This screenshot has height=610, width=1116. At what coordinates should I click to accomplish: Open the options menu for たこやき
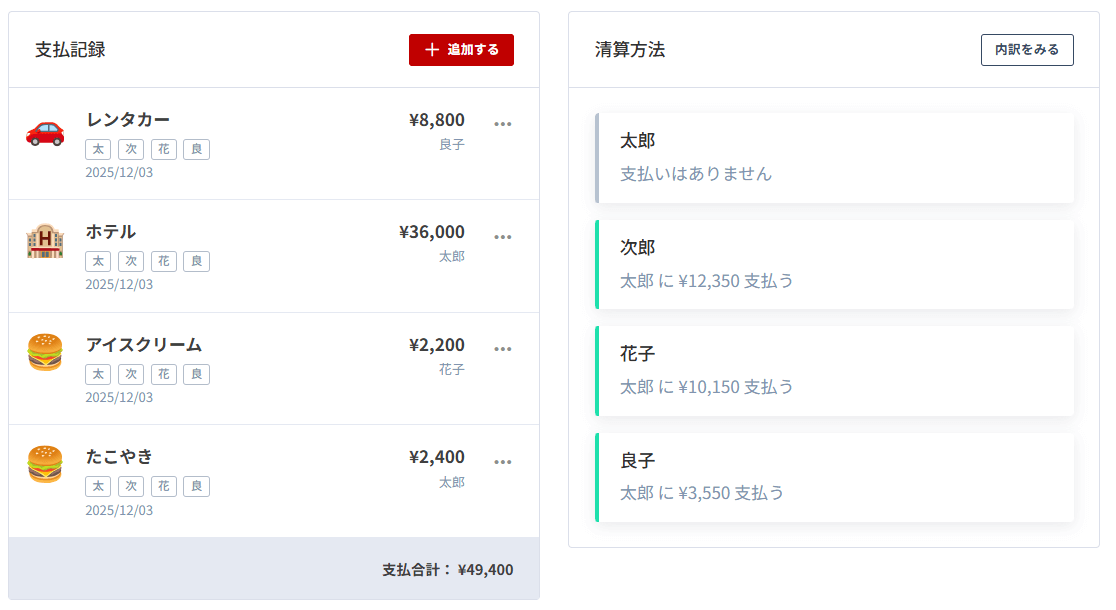(503, 461)
